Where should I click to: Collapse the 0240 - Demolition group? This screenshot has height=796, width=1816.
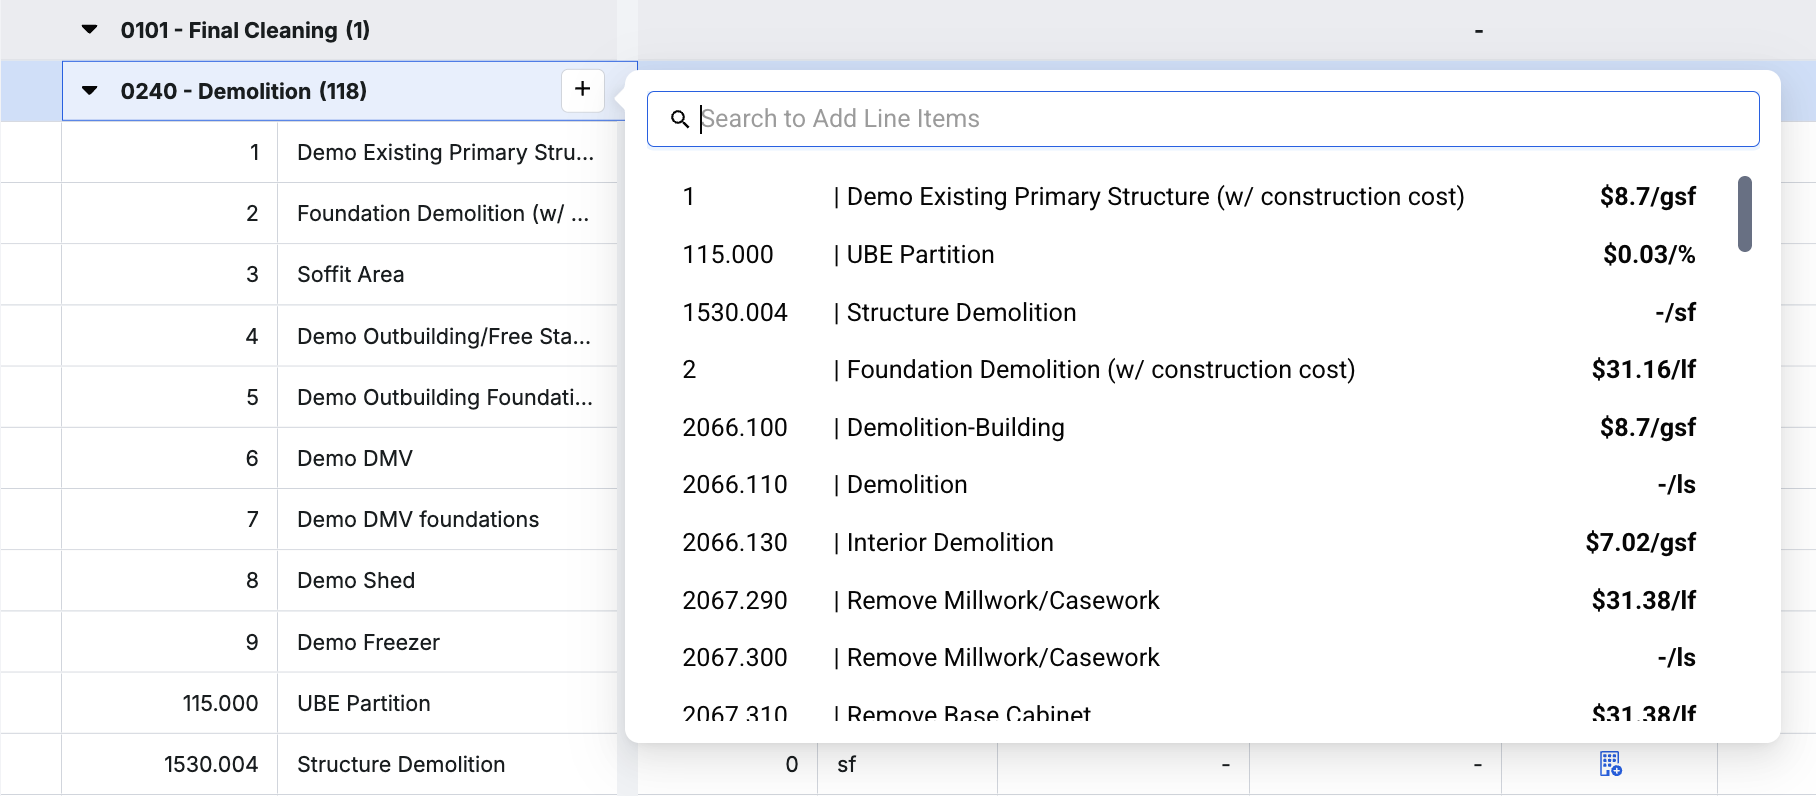pos(90,91)
